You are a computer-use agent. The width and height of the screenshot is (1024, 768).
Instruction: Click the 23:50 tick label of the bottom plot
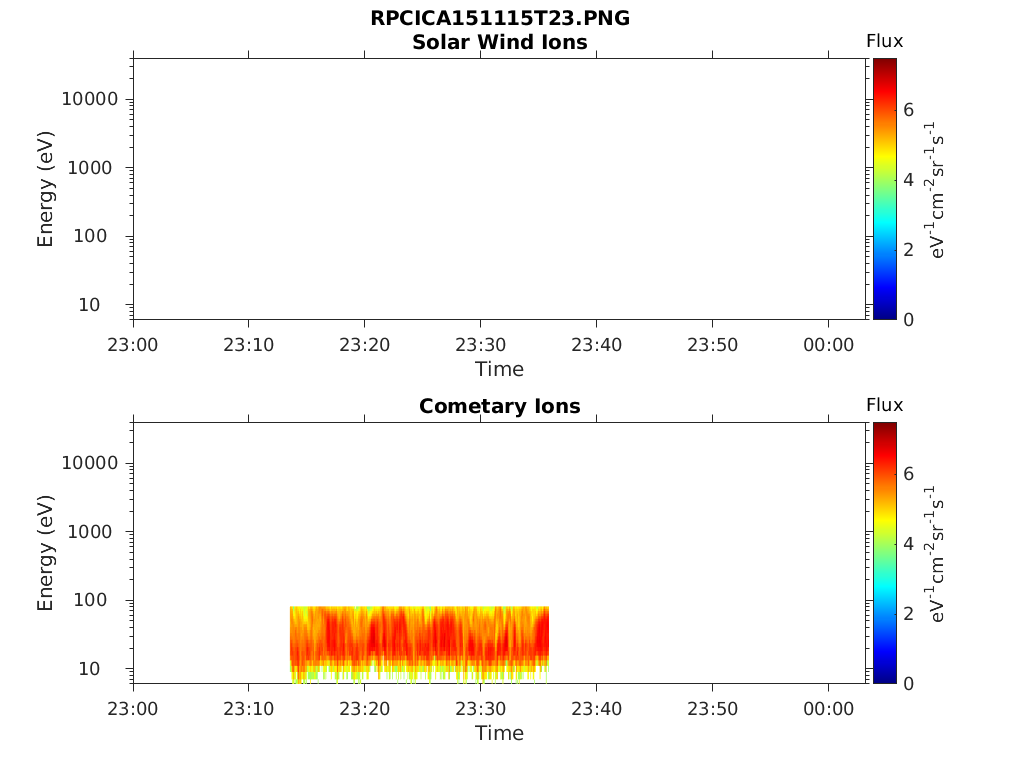tap(712, 709)
